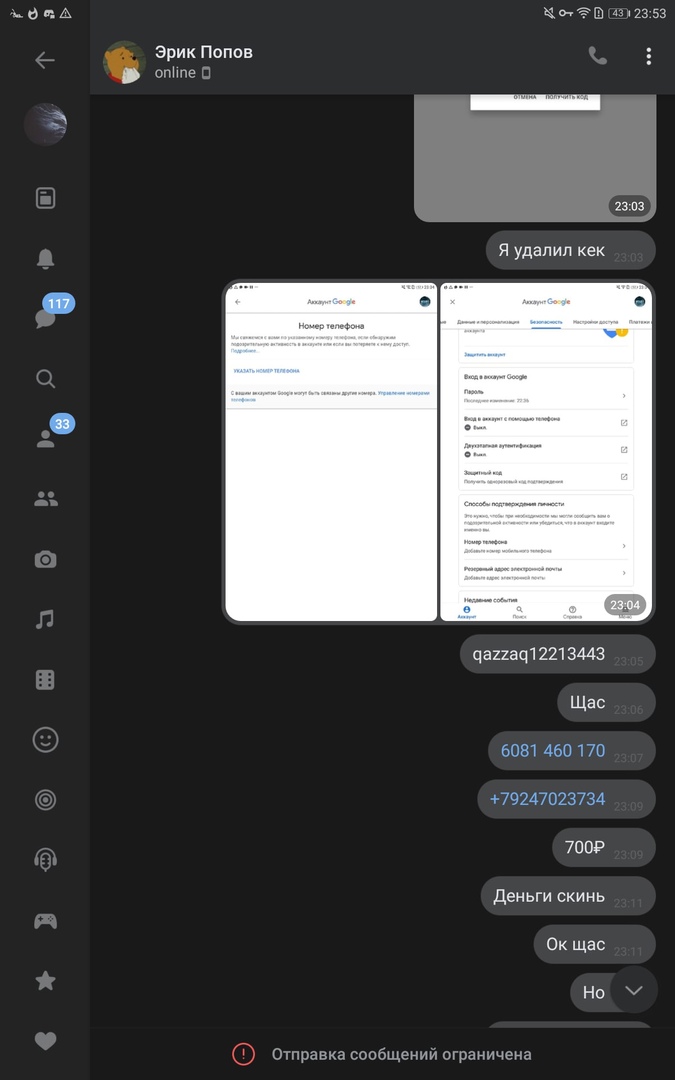The image size is (675, 1080).
Task: Open photos camera icon in sidebar
Action: click(x=45, y=559)
